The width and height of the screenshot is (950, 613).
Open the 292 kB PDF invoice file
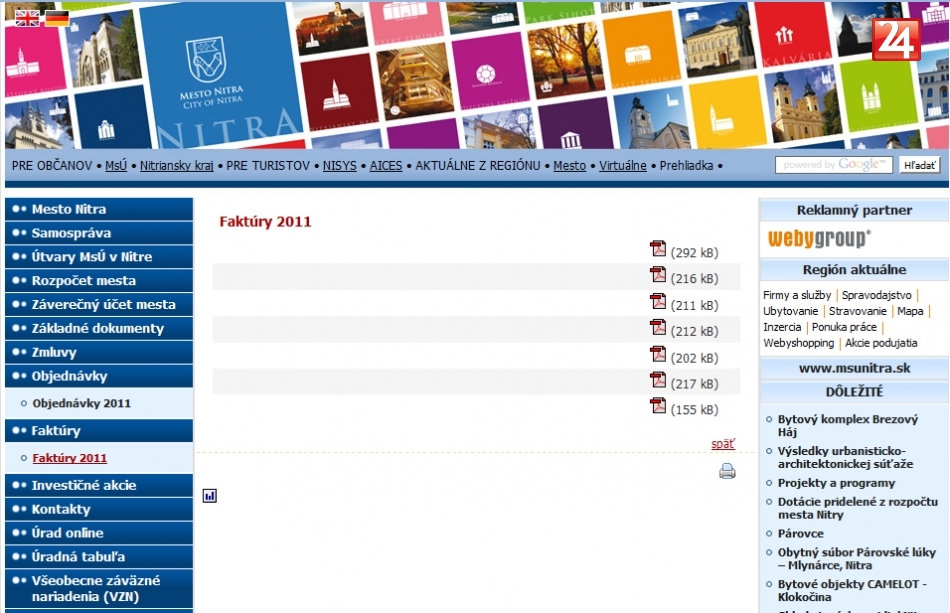click(x=658, y=249)
